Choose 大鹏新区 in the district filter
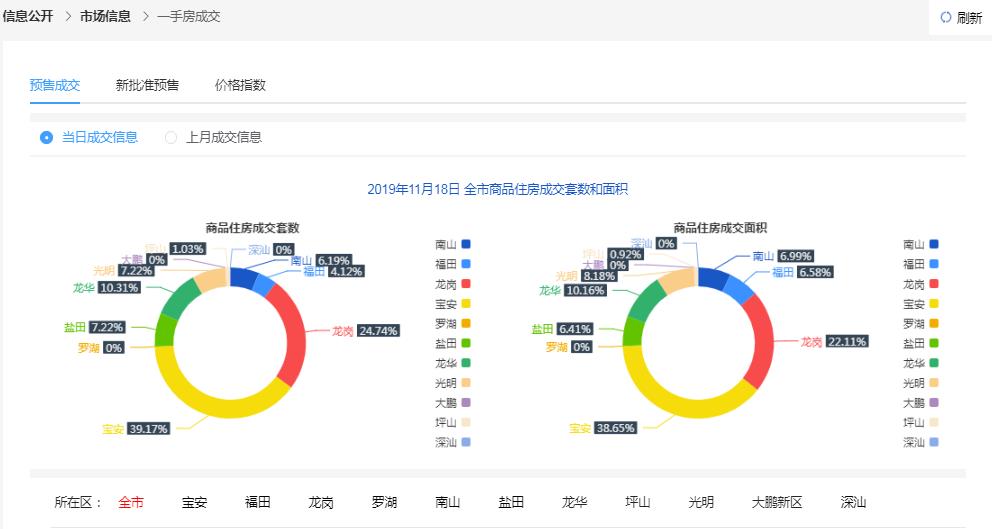Image resolution: width=992 pixels, height=529 pixels. click(777, 502)
